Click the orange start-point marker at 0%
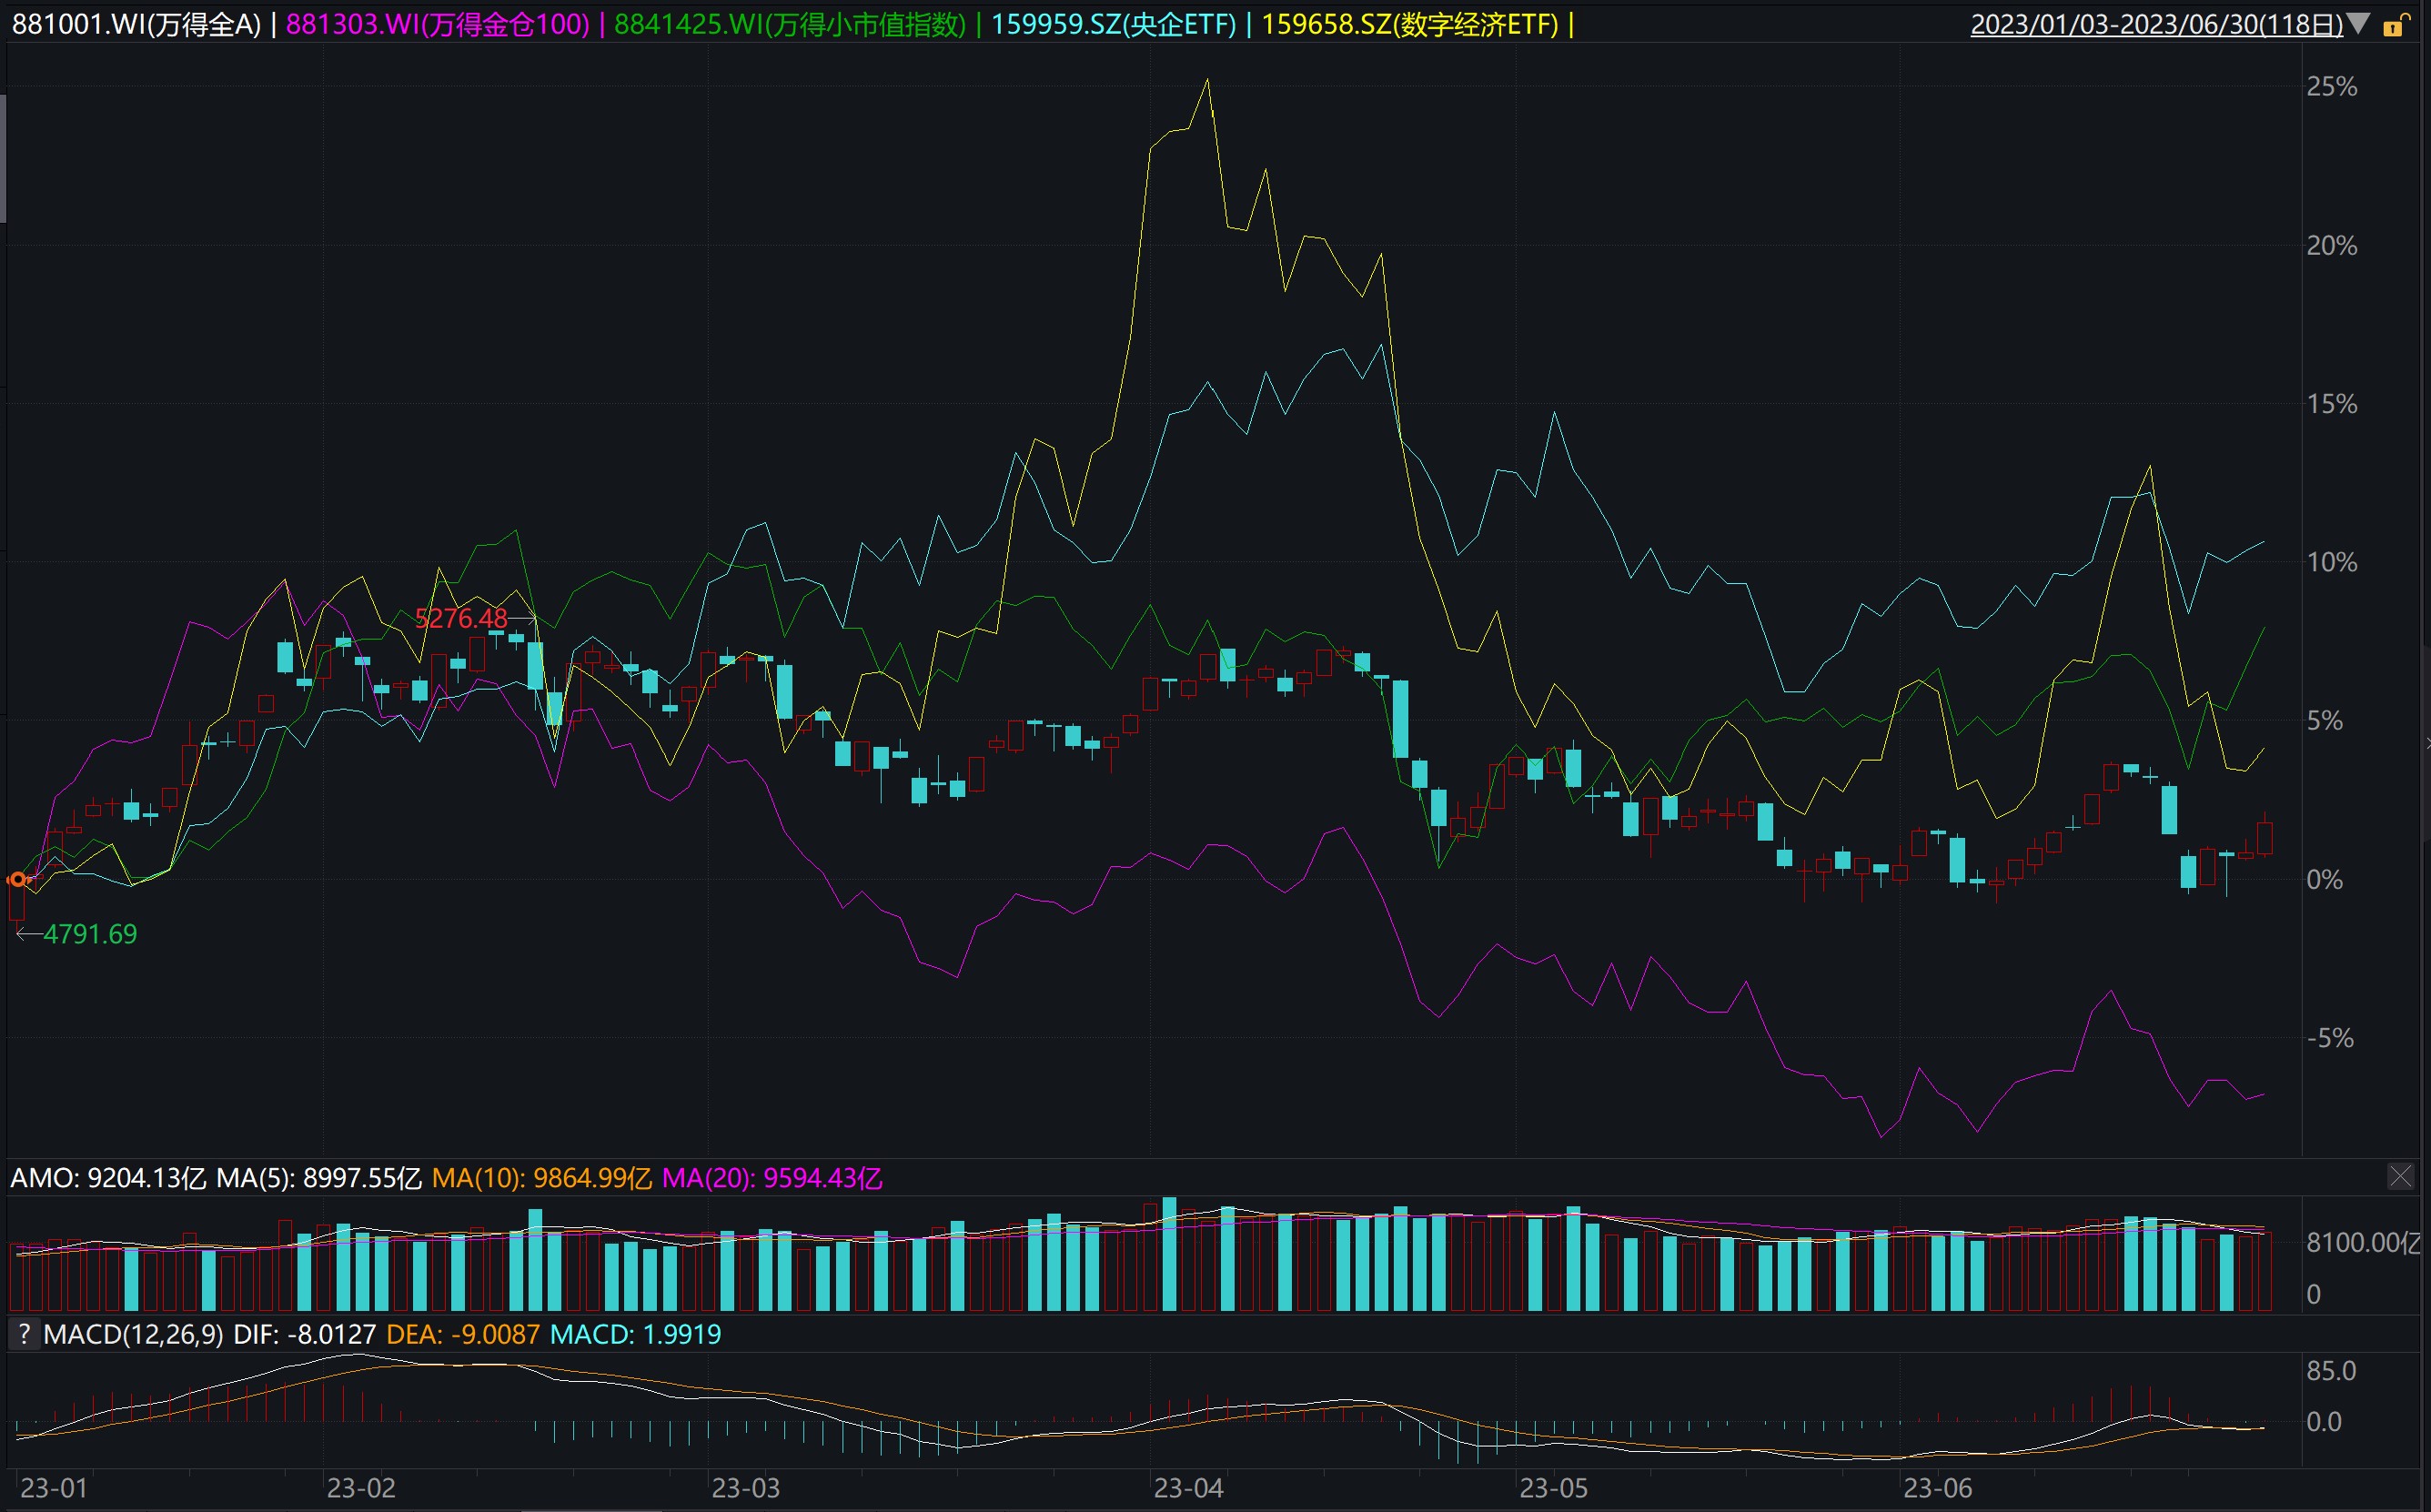The image size is (2431, 1512). pyautogui.click(x=18, y=880)
